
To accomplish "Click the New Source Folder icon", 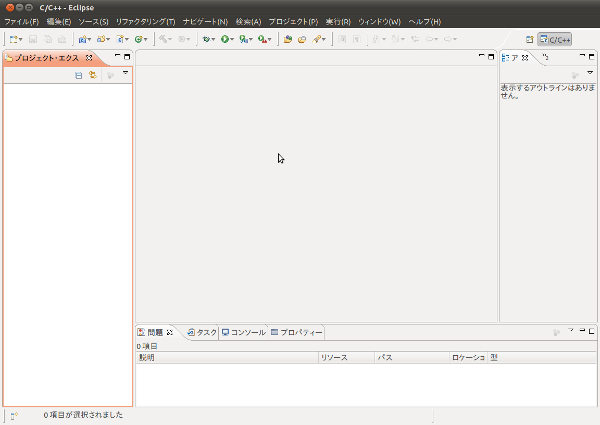I will [101, 39].
